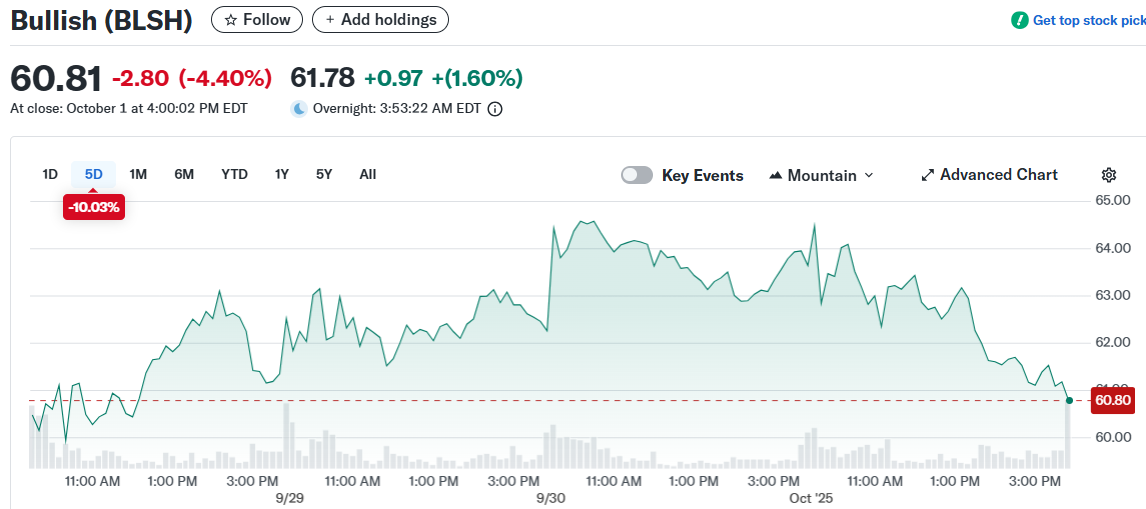
Task: Choose the 6M time range
Action: point(184,174)
